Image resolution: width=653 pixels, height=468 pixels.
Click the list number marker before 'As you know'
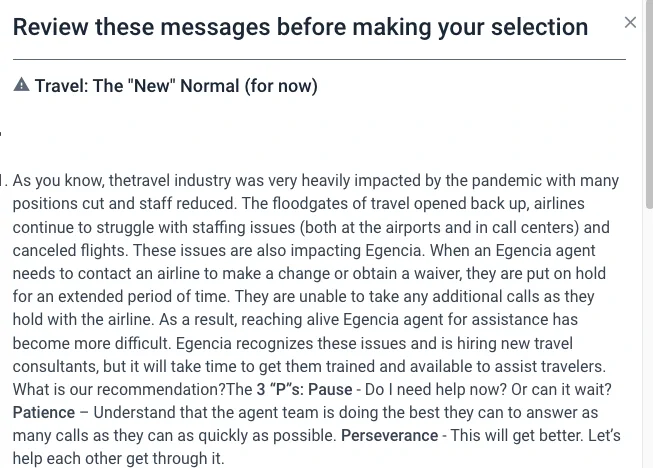[4, 181]
